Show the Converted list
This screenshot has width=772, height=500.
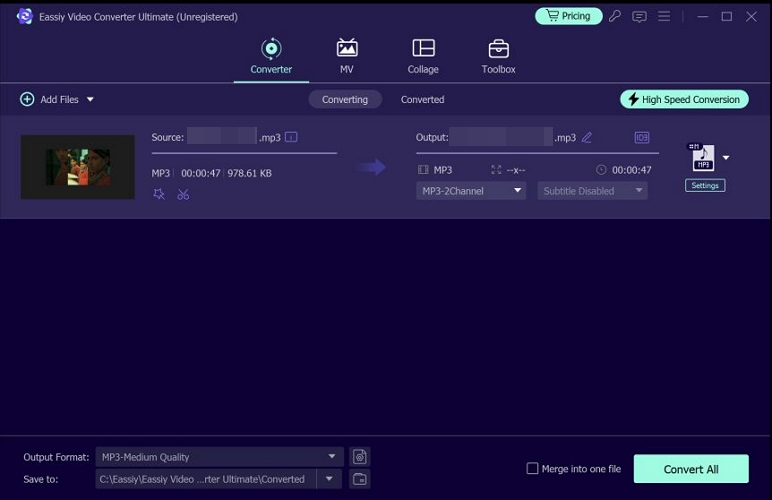point(422,99)
